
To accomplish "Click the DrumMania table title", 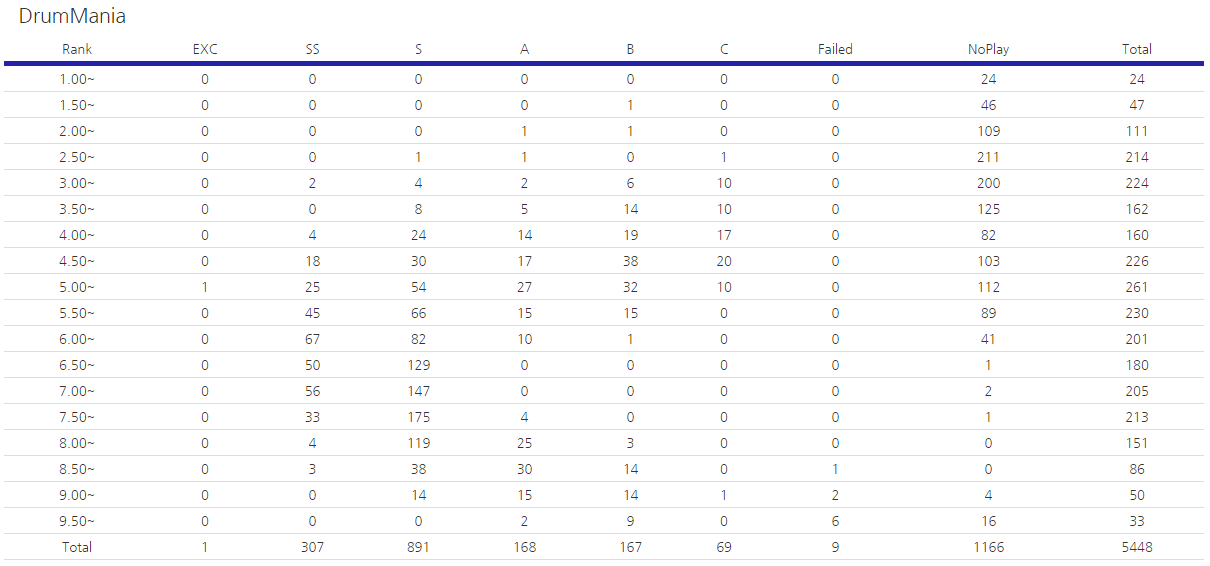I will 72,17.
